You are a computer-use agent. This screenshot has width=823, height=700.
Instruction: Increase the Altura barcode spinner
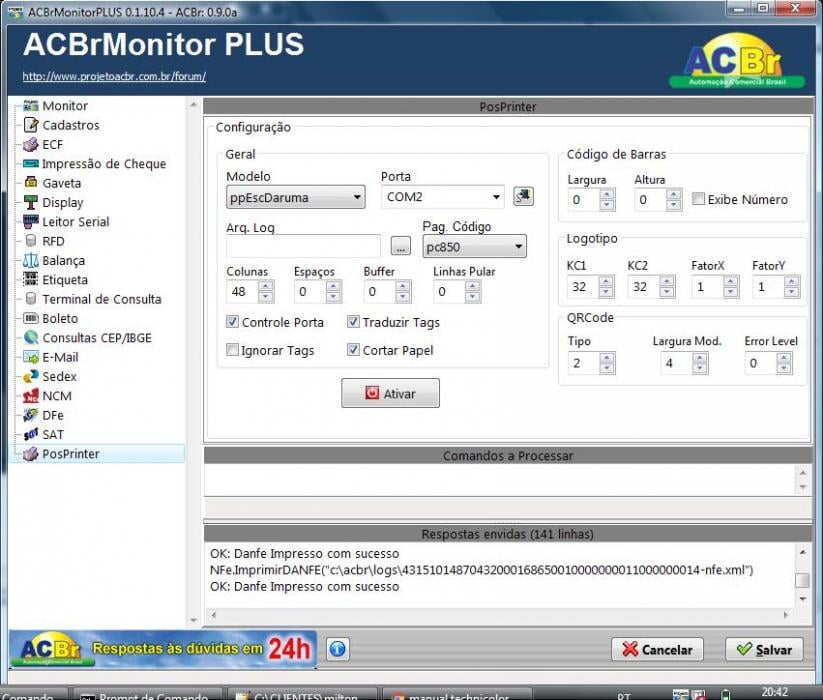click(x=673, y=194)
